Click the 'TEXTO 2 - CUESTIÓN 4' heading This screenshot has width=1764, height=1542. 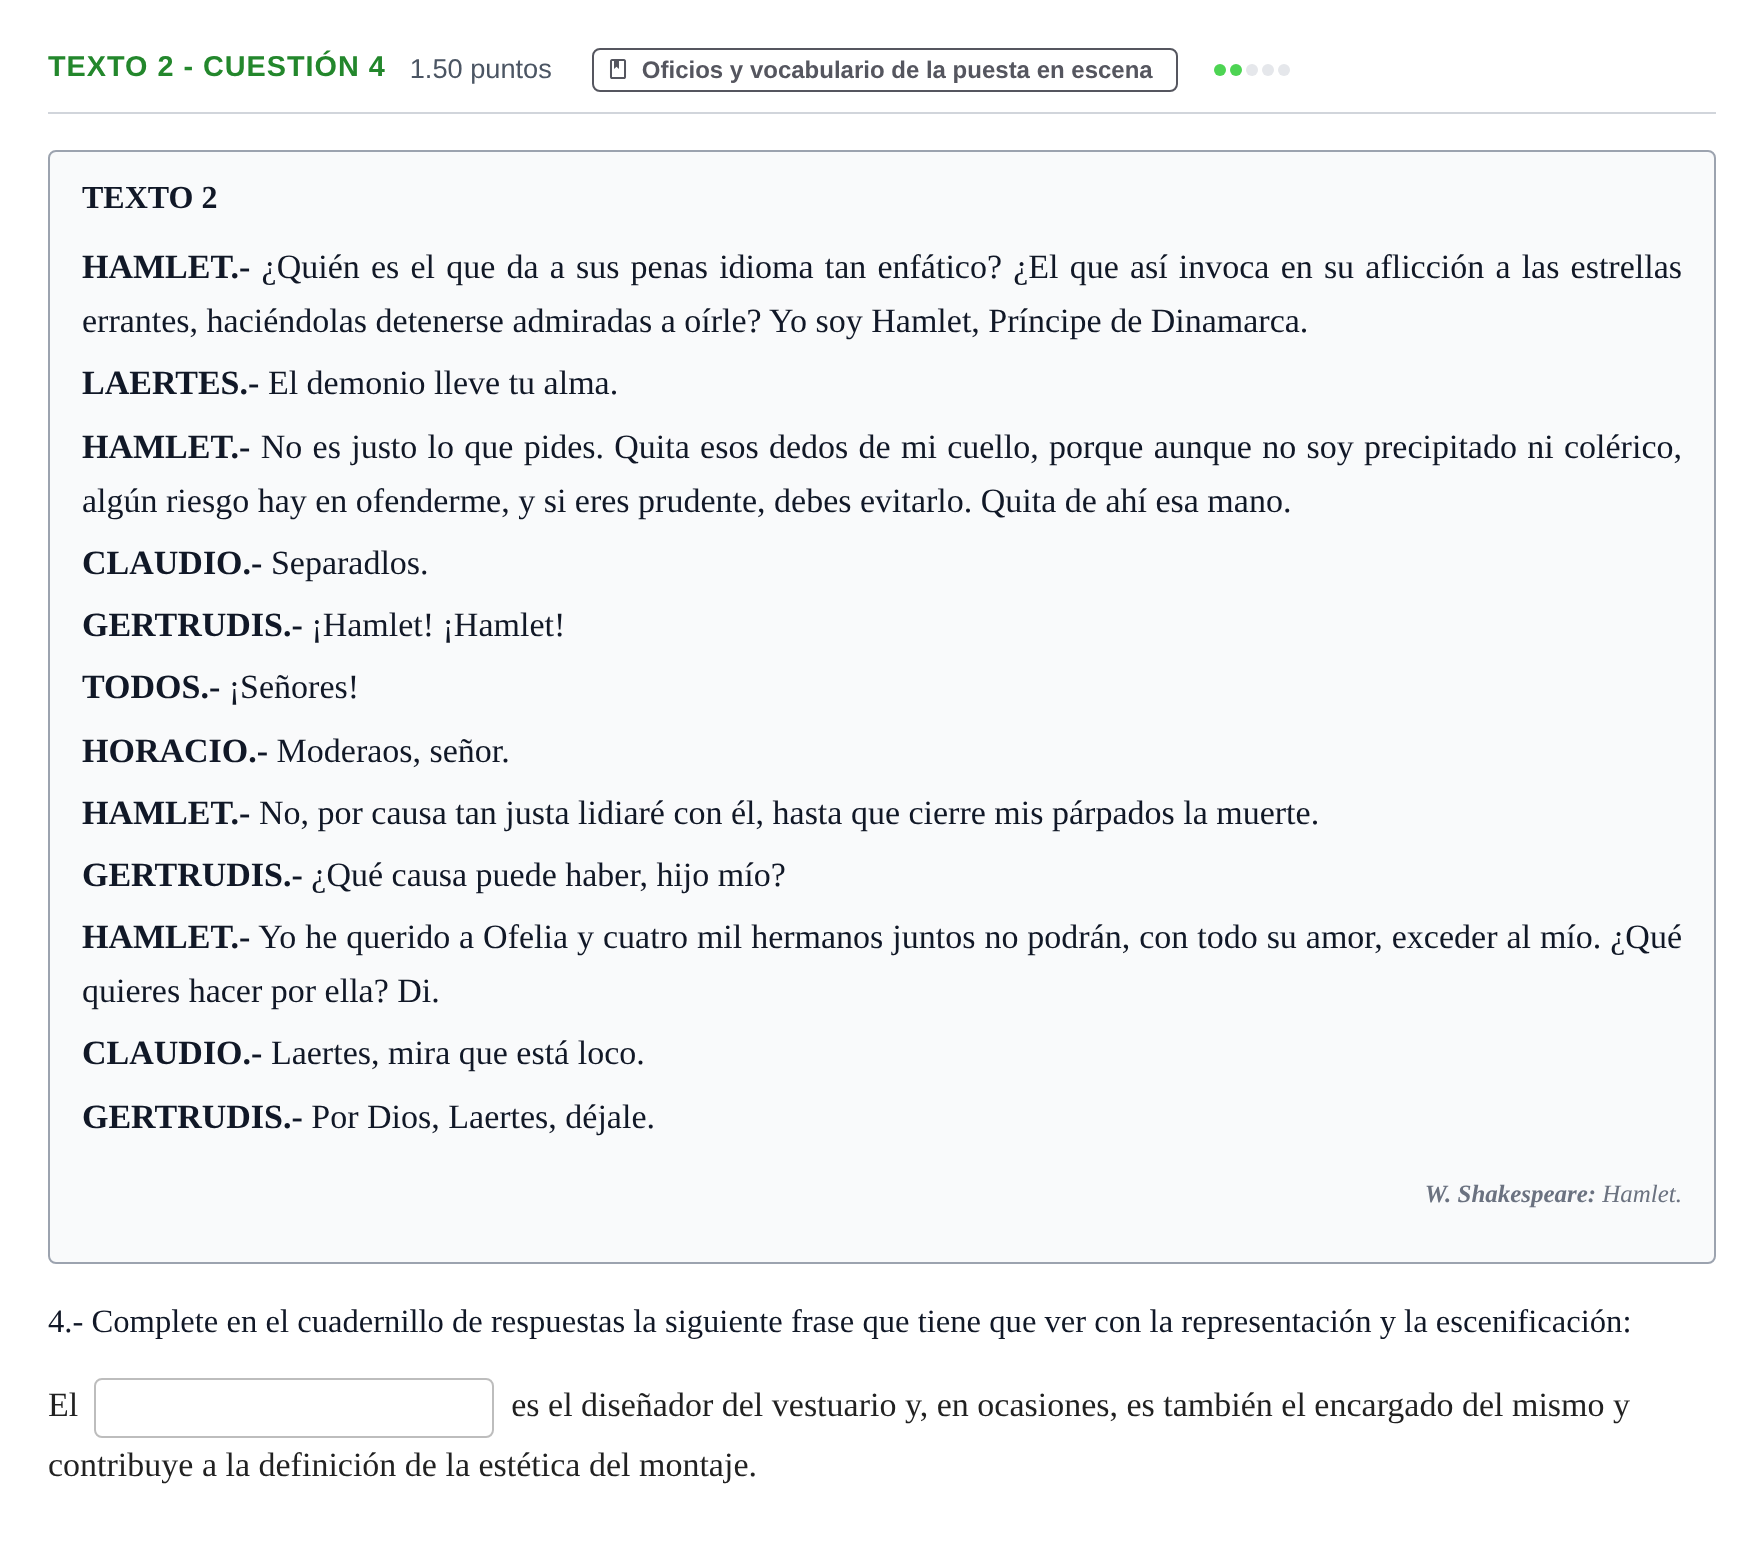coord(216,67)
